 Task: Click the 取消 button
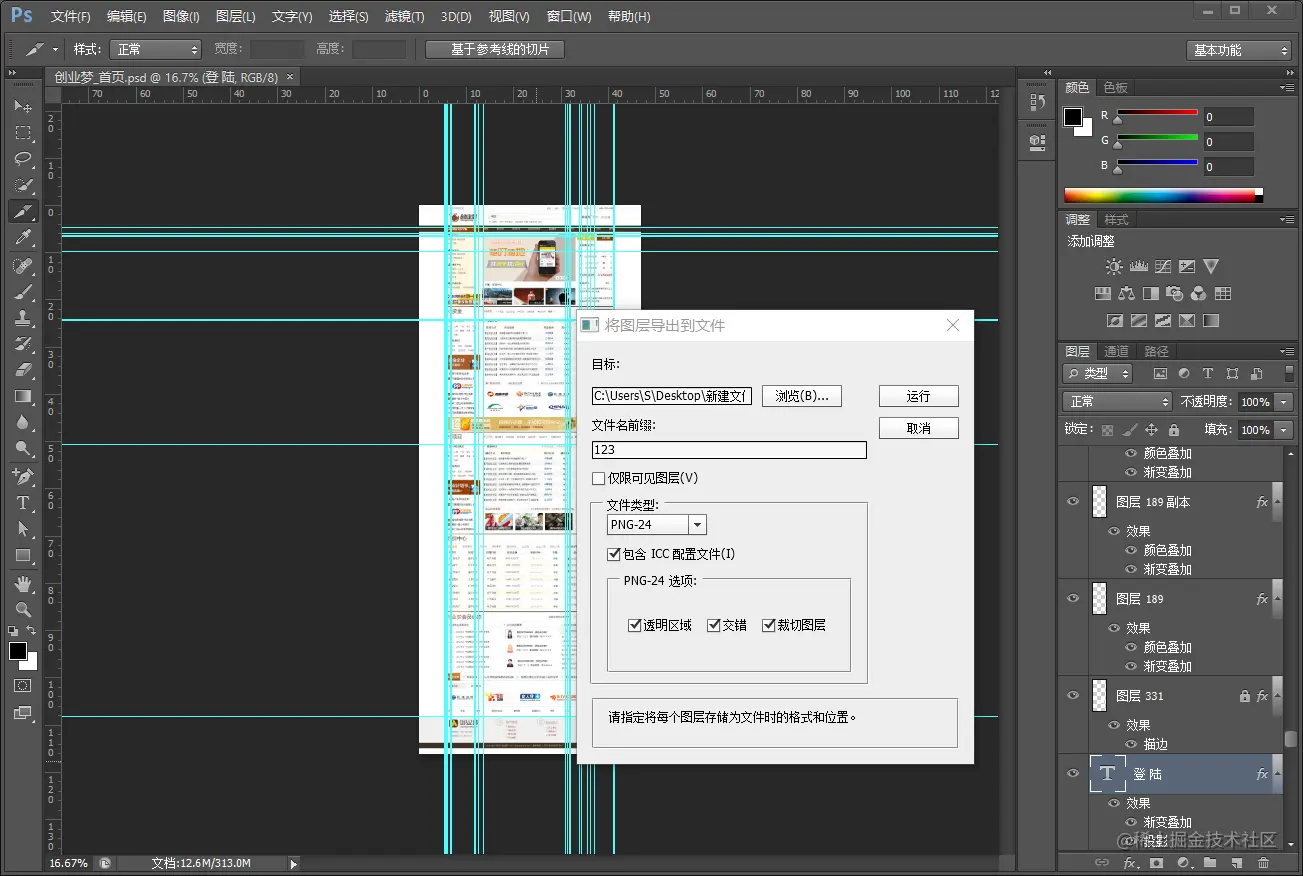pos(918,428)
